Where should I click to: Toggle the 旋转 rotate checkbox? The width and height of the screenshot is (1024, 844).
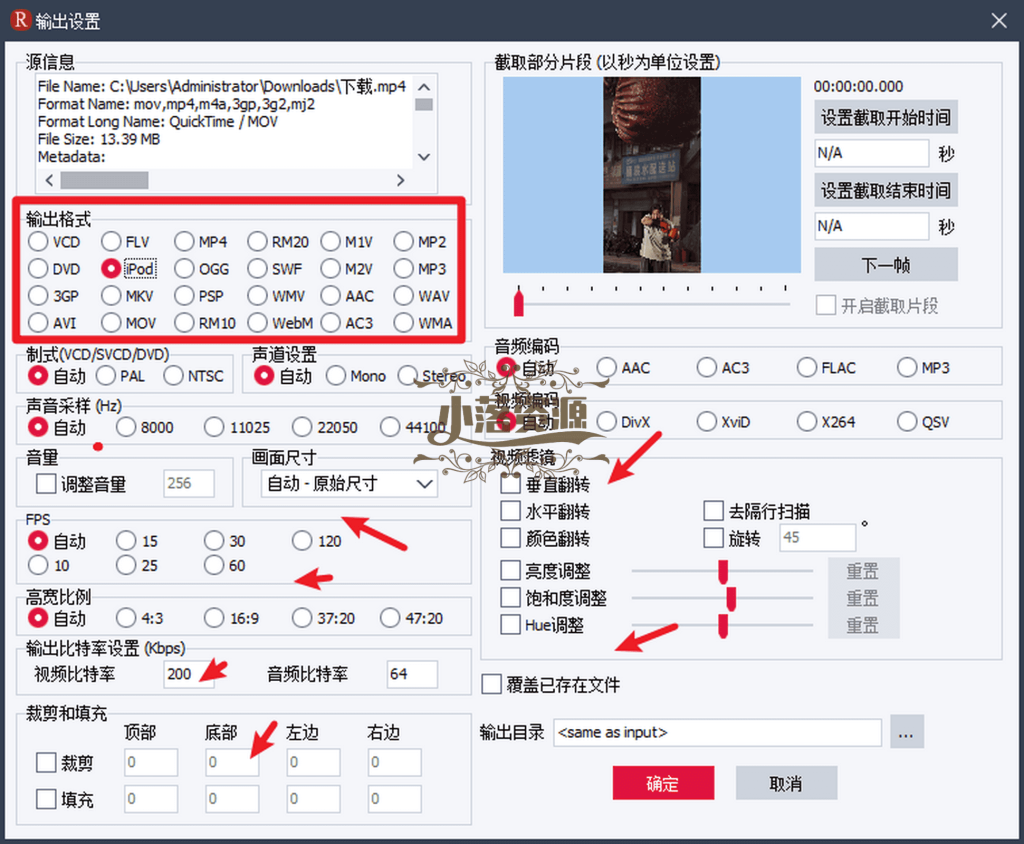pyautogui.click(x=713, y=538)
